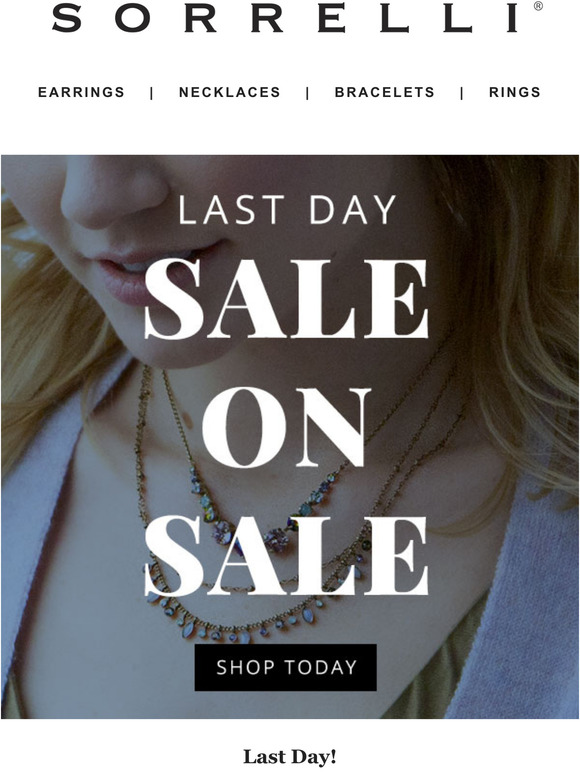Go to the Necklaces category
This screenshot has height=774, width=580.
(x=230, y=92)
